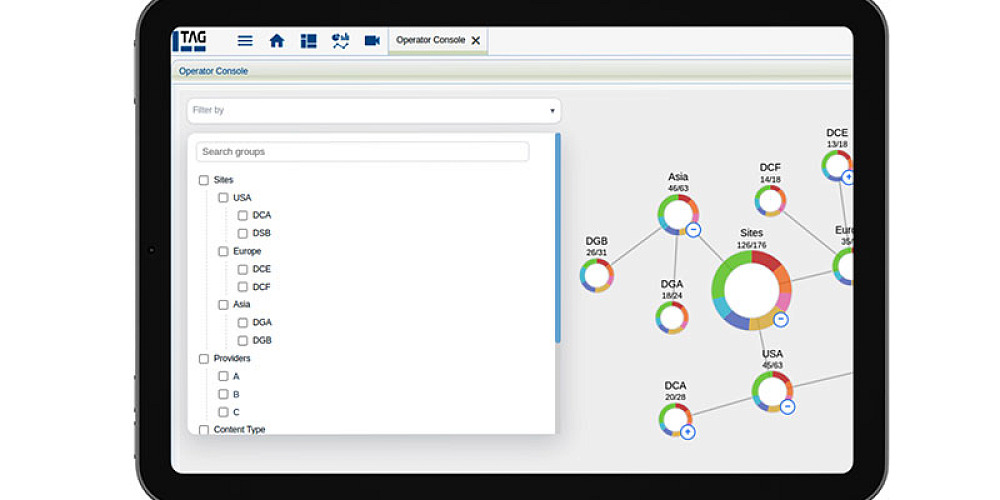
Task: Click the Search groups field
Action: point(362,152)
